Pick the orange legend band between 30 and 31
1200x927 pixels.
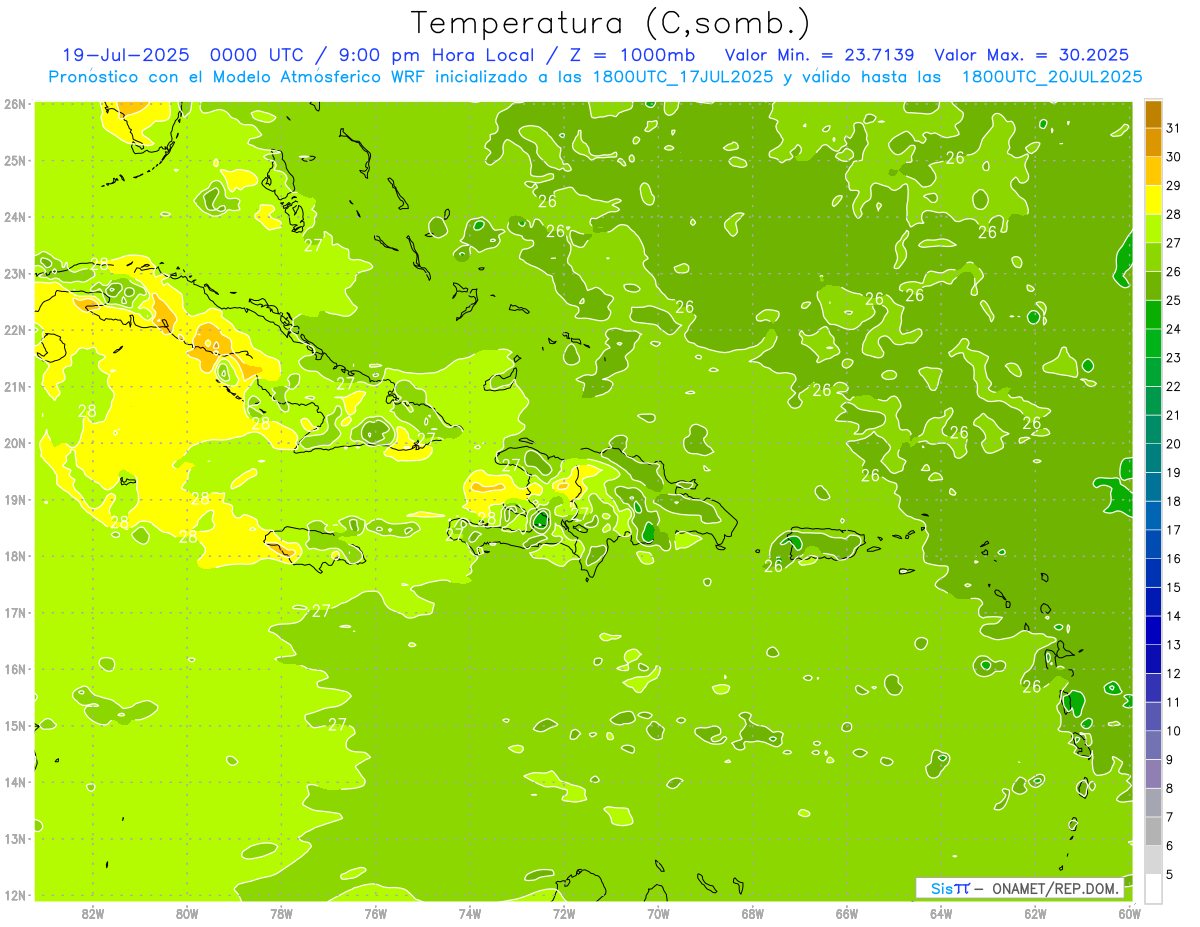pos(1153,142)
